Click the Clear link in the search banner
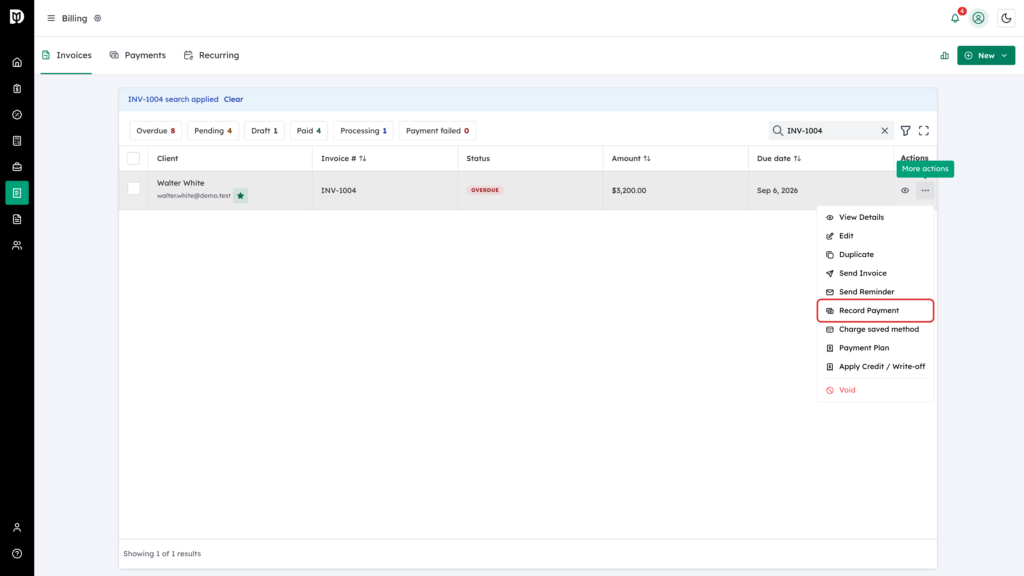The height and width of the screenshot is (576, 1024). point(233,99)
